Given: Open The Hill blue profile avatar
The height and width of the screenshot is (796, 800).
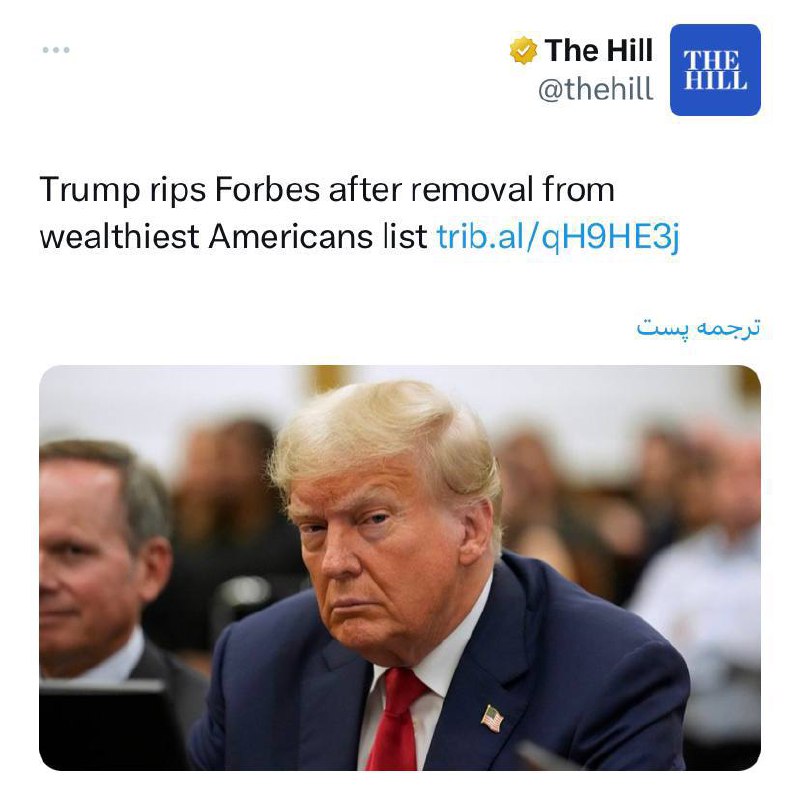Looking at the screenshot, I should pyautogui.click(x=715, y=70).
